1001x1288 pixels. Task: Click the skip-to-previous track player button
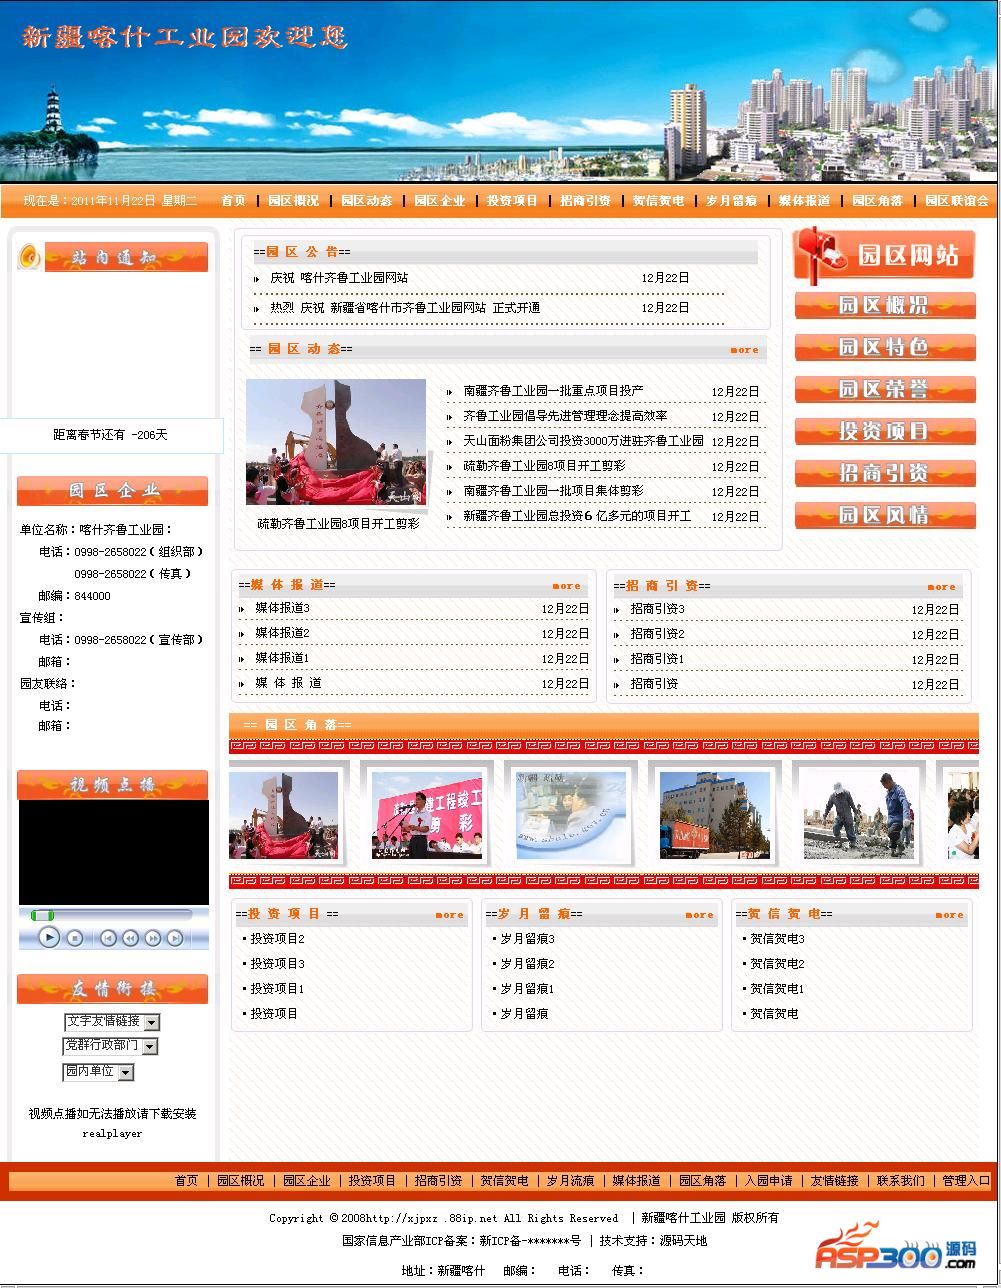(109, 938)
